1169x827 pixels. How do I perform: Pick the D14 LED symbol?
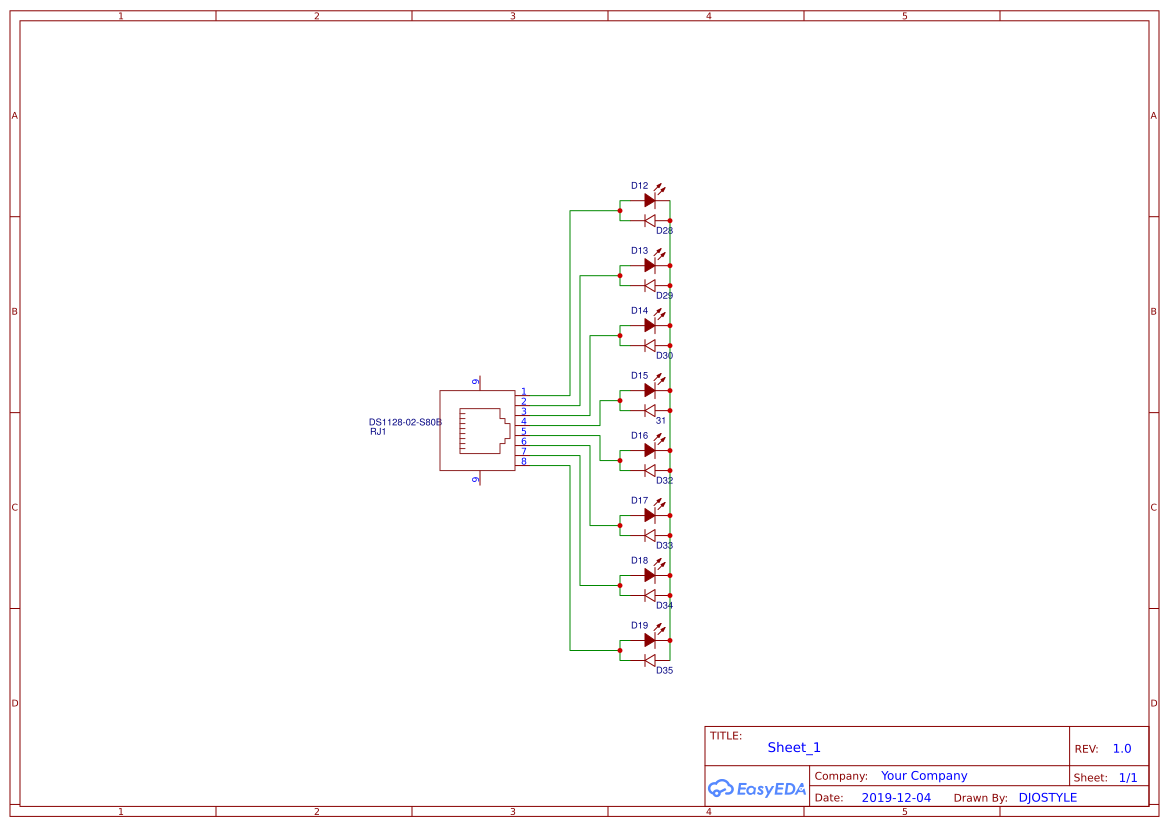pos(650,324)
